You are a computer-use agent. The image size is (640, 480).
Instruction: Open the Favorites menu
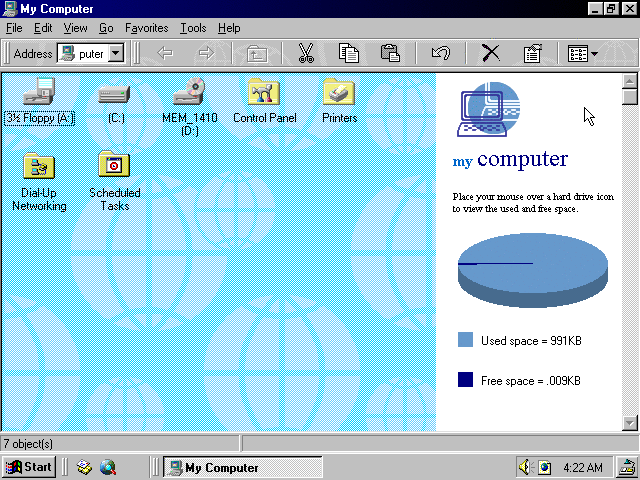(147, 28)
